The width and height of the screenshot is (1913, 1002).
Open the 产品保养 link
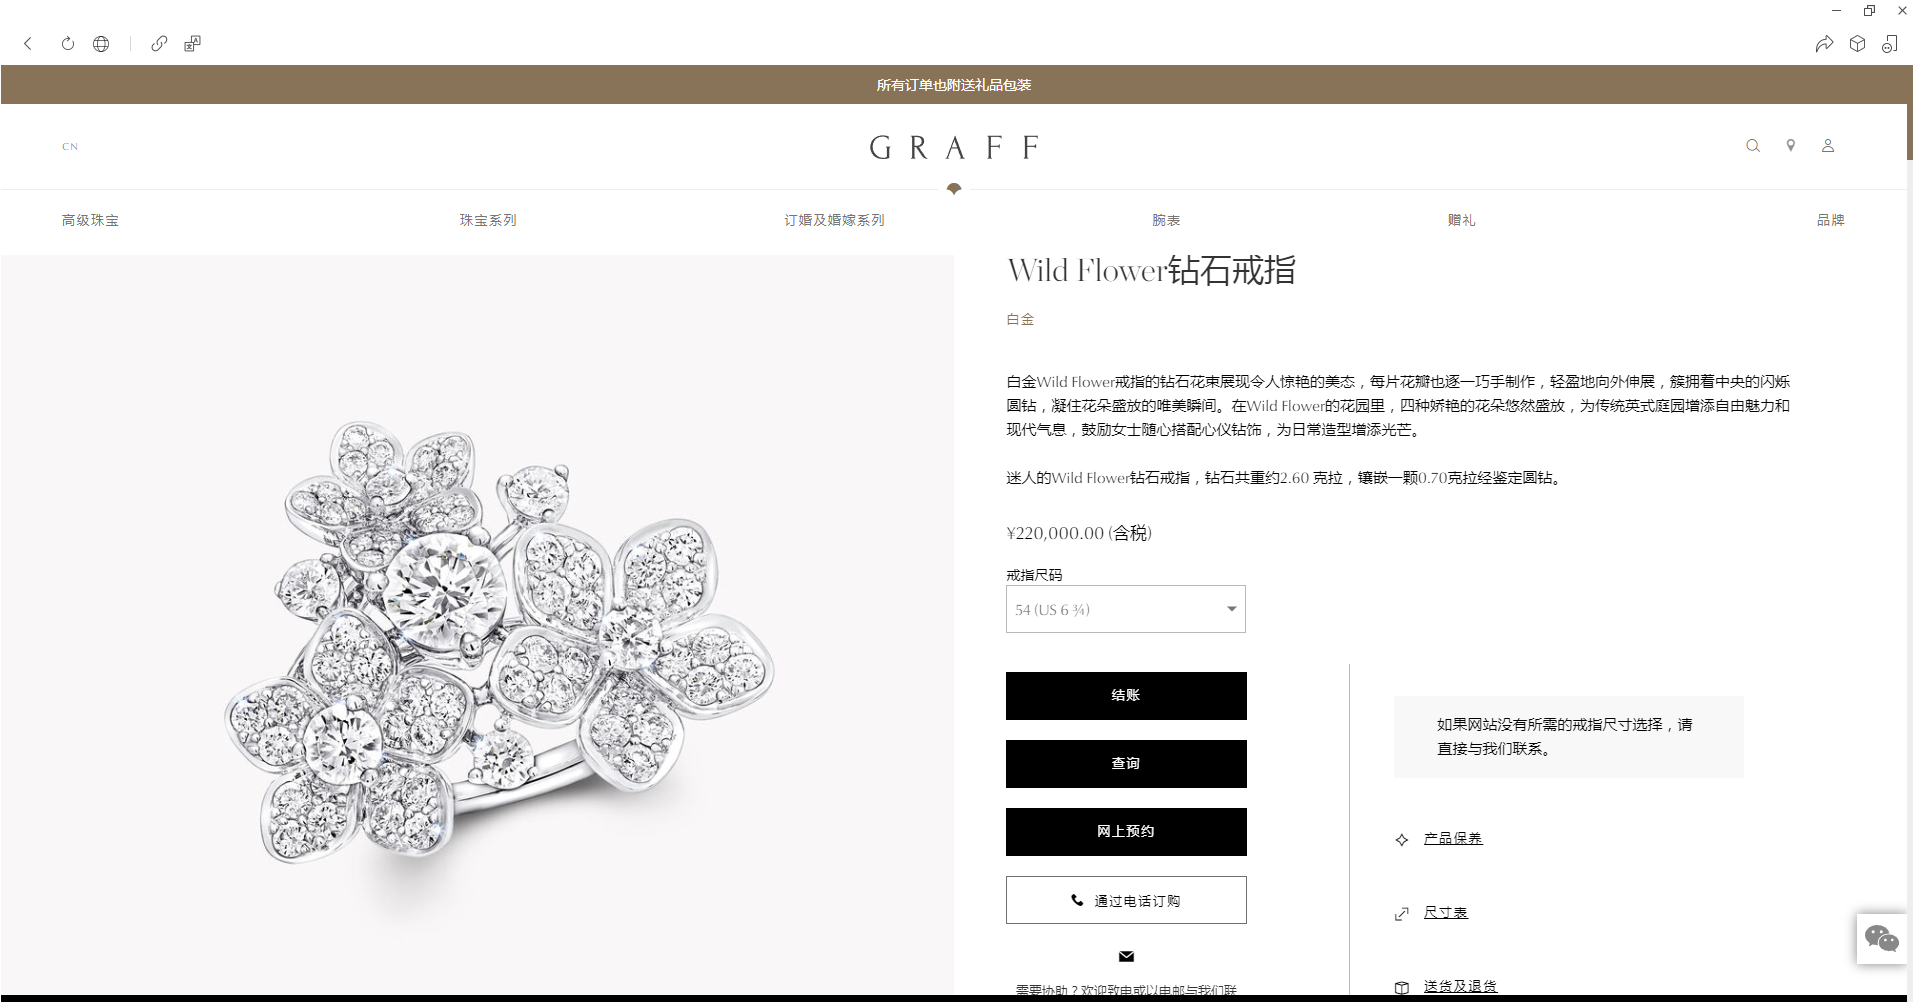coord(1453,839)
